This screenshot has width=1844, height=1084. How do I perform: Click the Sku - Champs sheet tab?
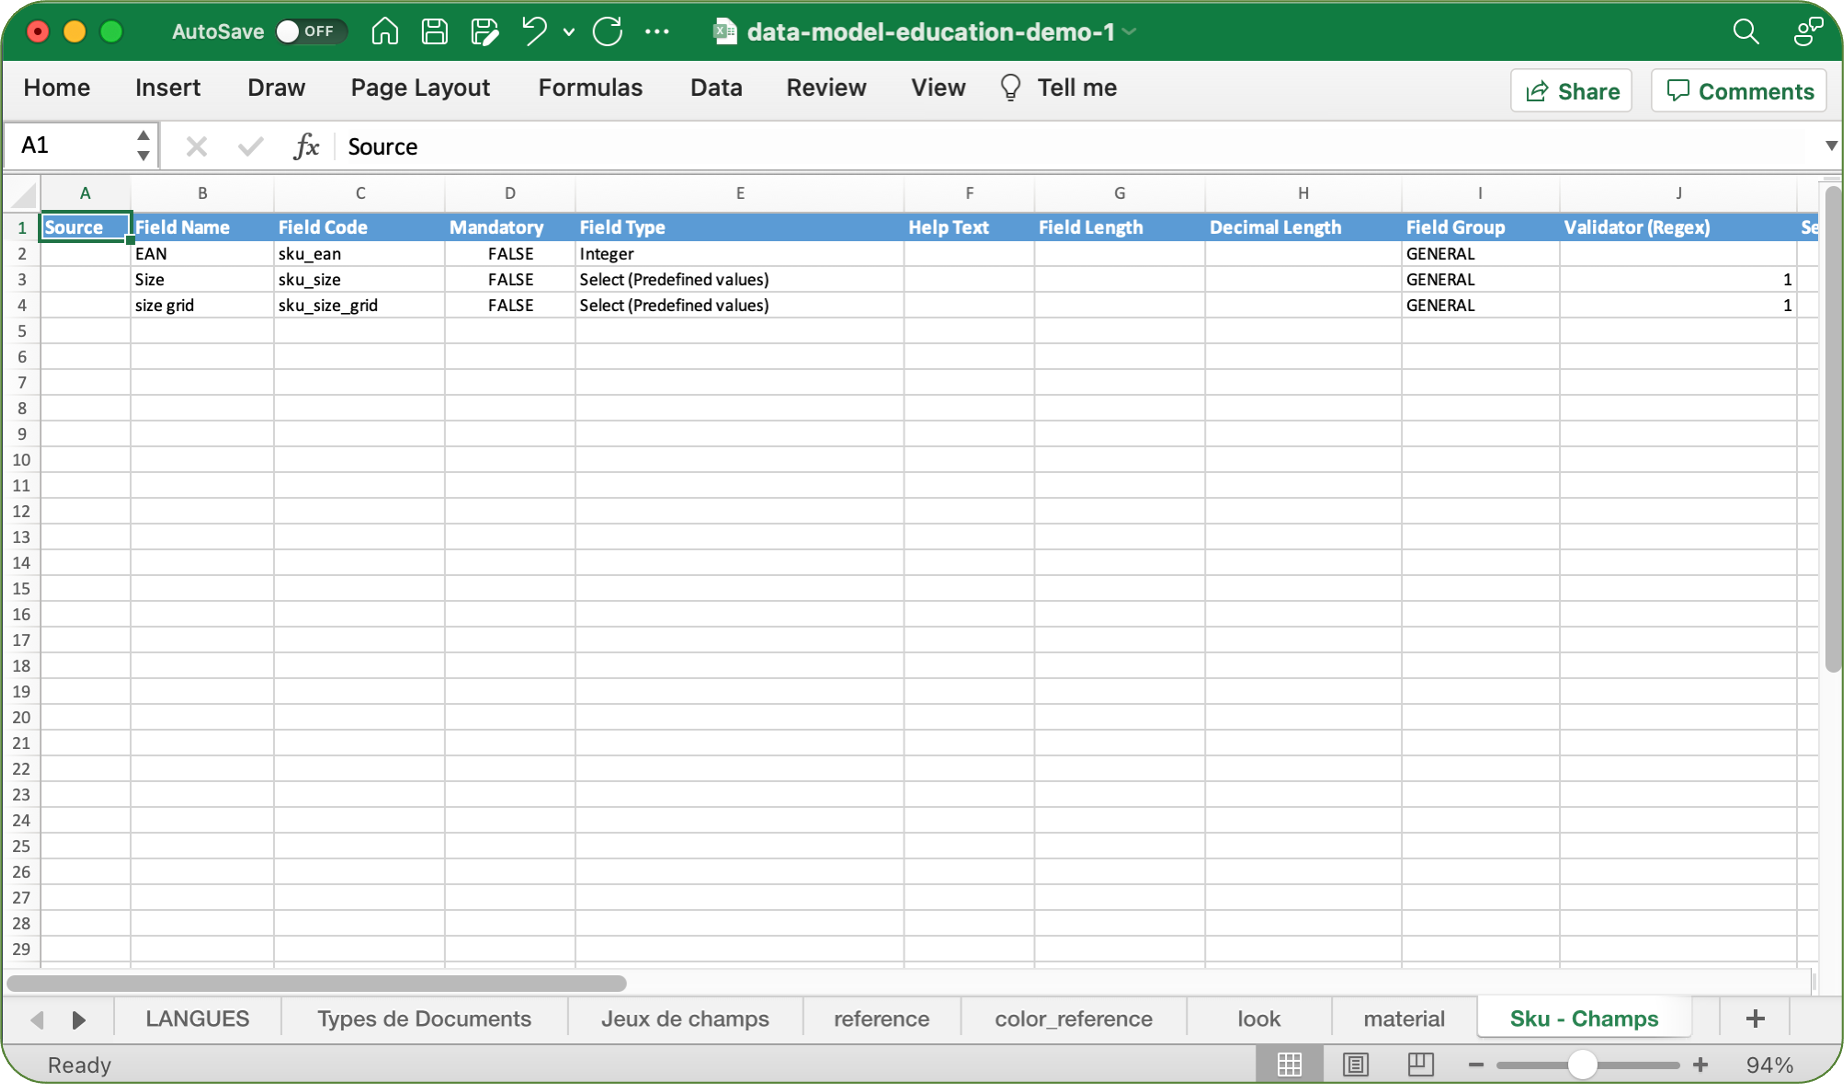point(1584,1019)
